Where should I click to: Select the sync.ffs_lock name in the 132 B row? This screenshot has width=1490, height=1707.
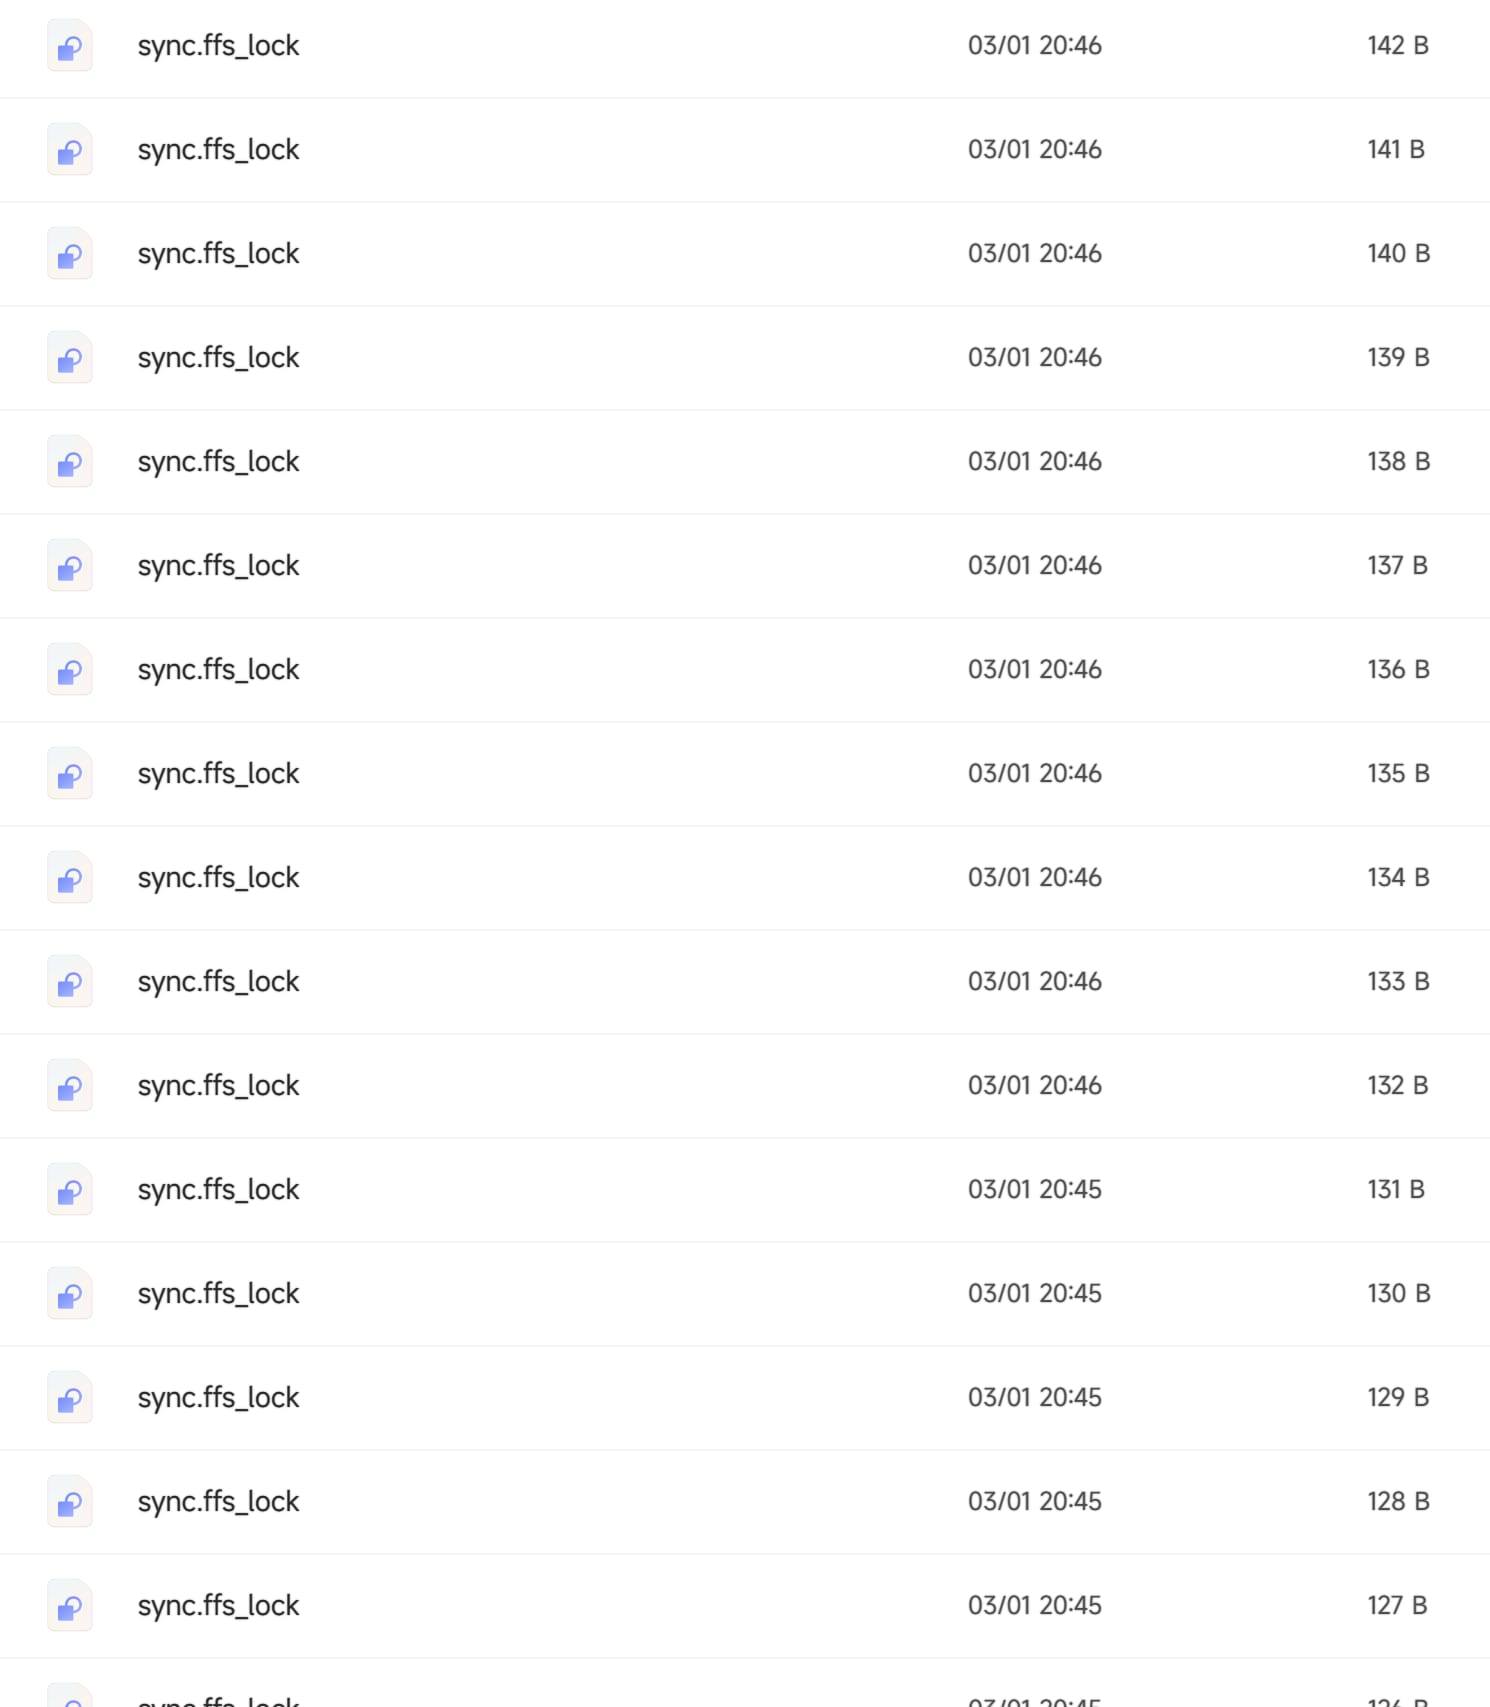tap(218, 1086)
